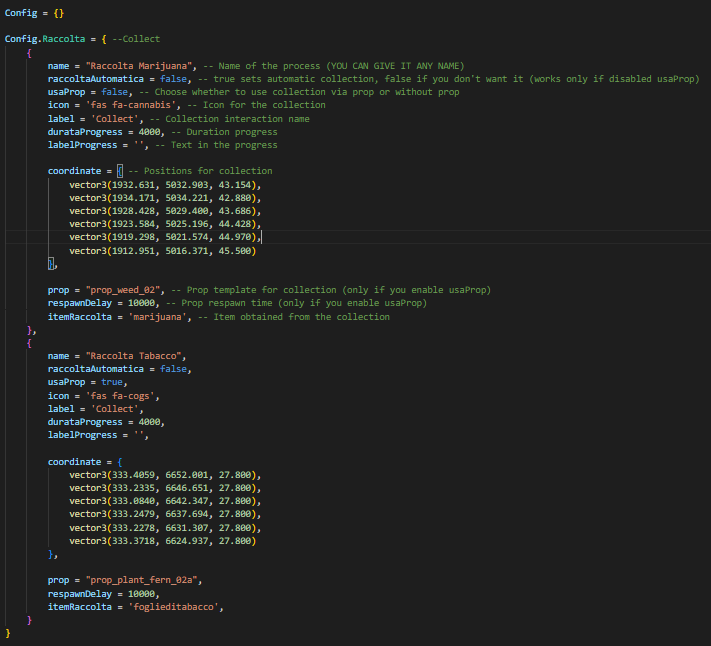Image resolution: width=711 pixels, height=646 pixels.
Task: Click the true value of second usaProp
Action: point(112,382)
